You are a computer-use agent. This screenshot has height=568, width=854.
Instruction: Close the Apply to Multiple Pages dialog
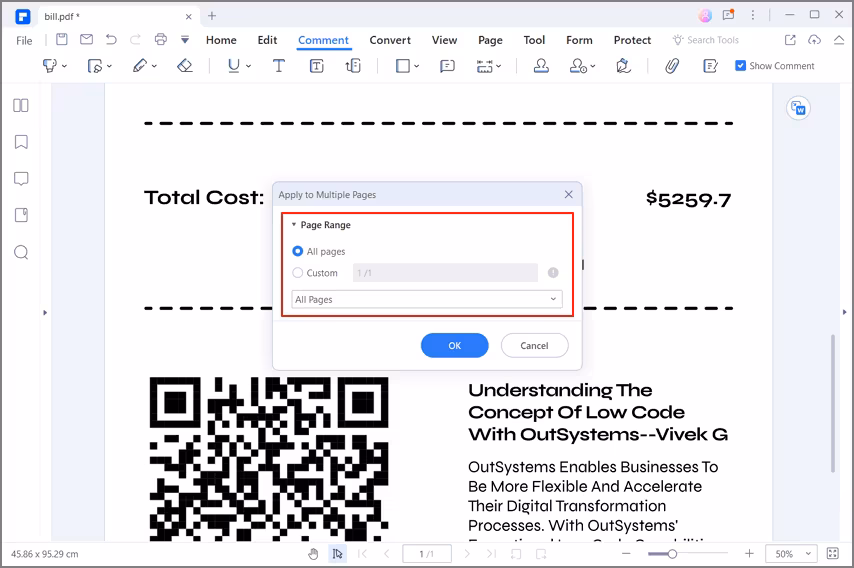click(x=569, y=194)
